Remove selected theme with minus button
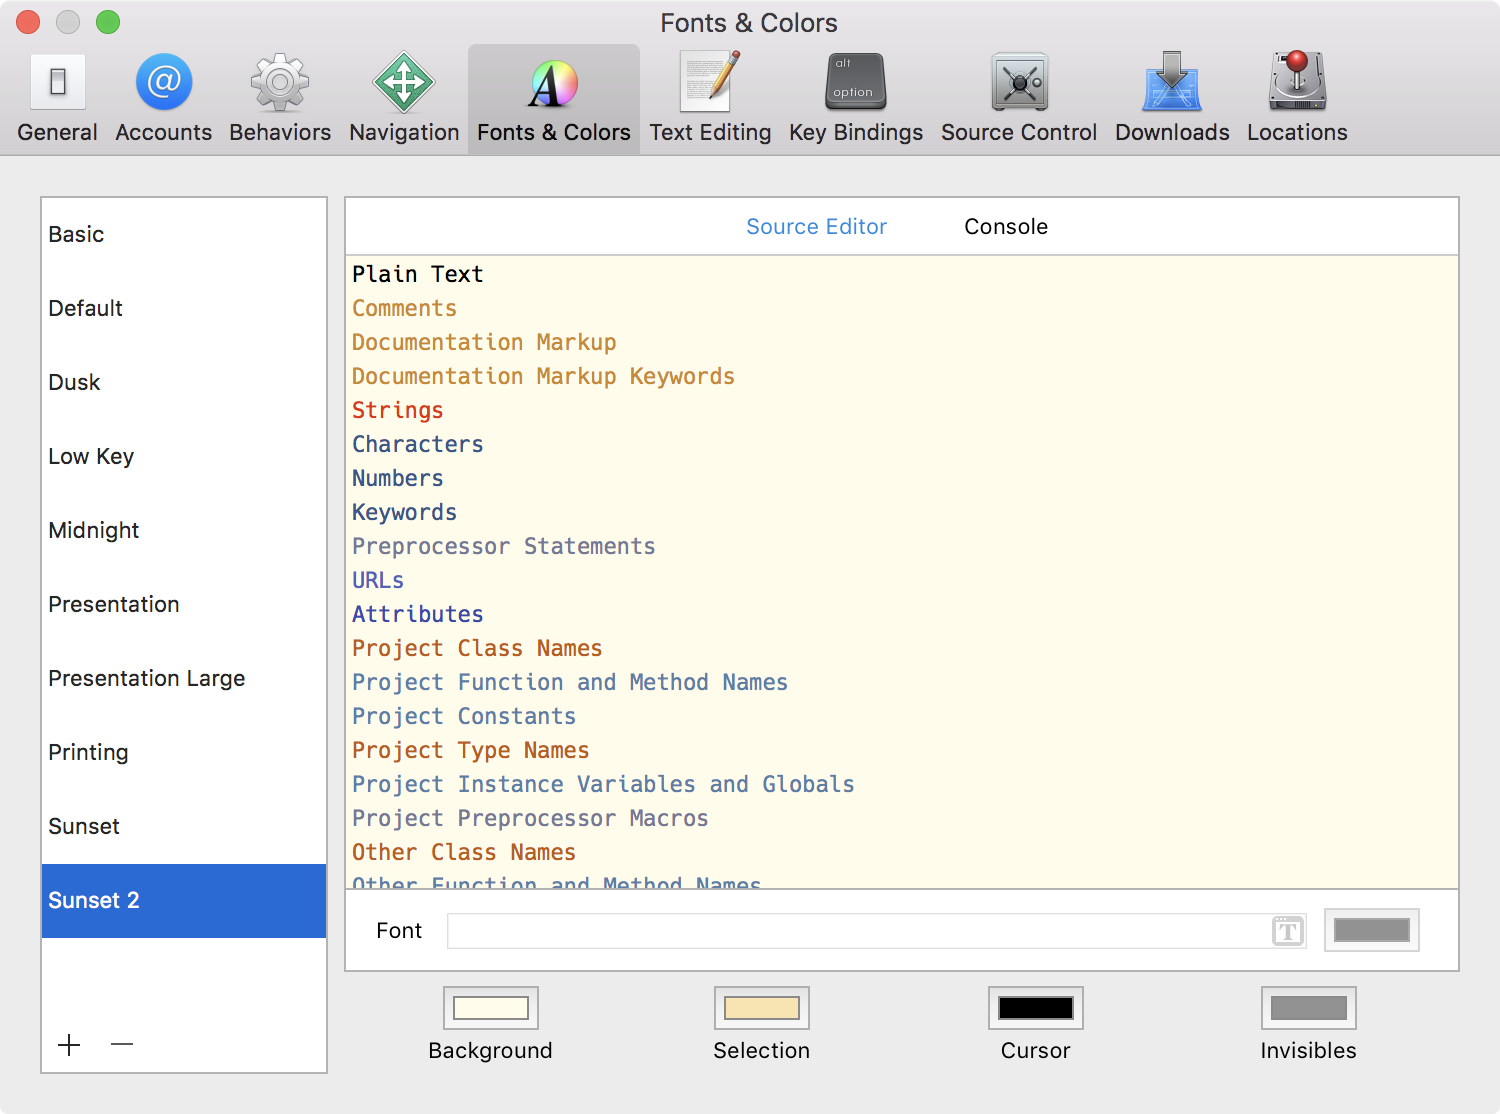Viewport: 1500px width, 1114px height. point(122,1045)
